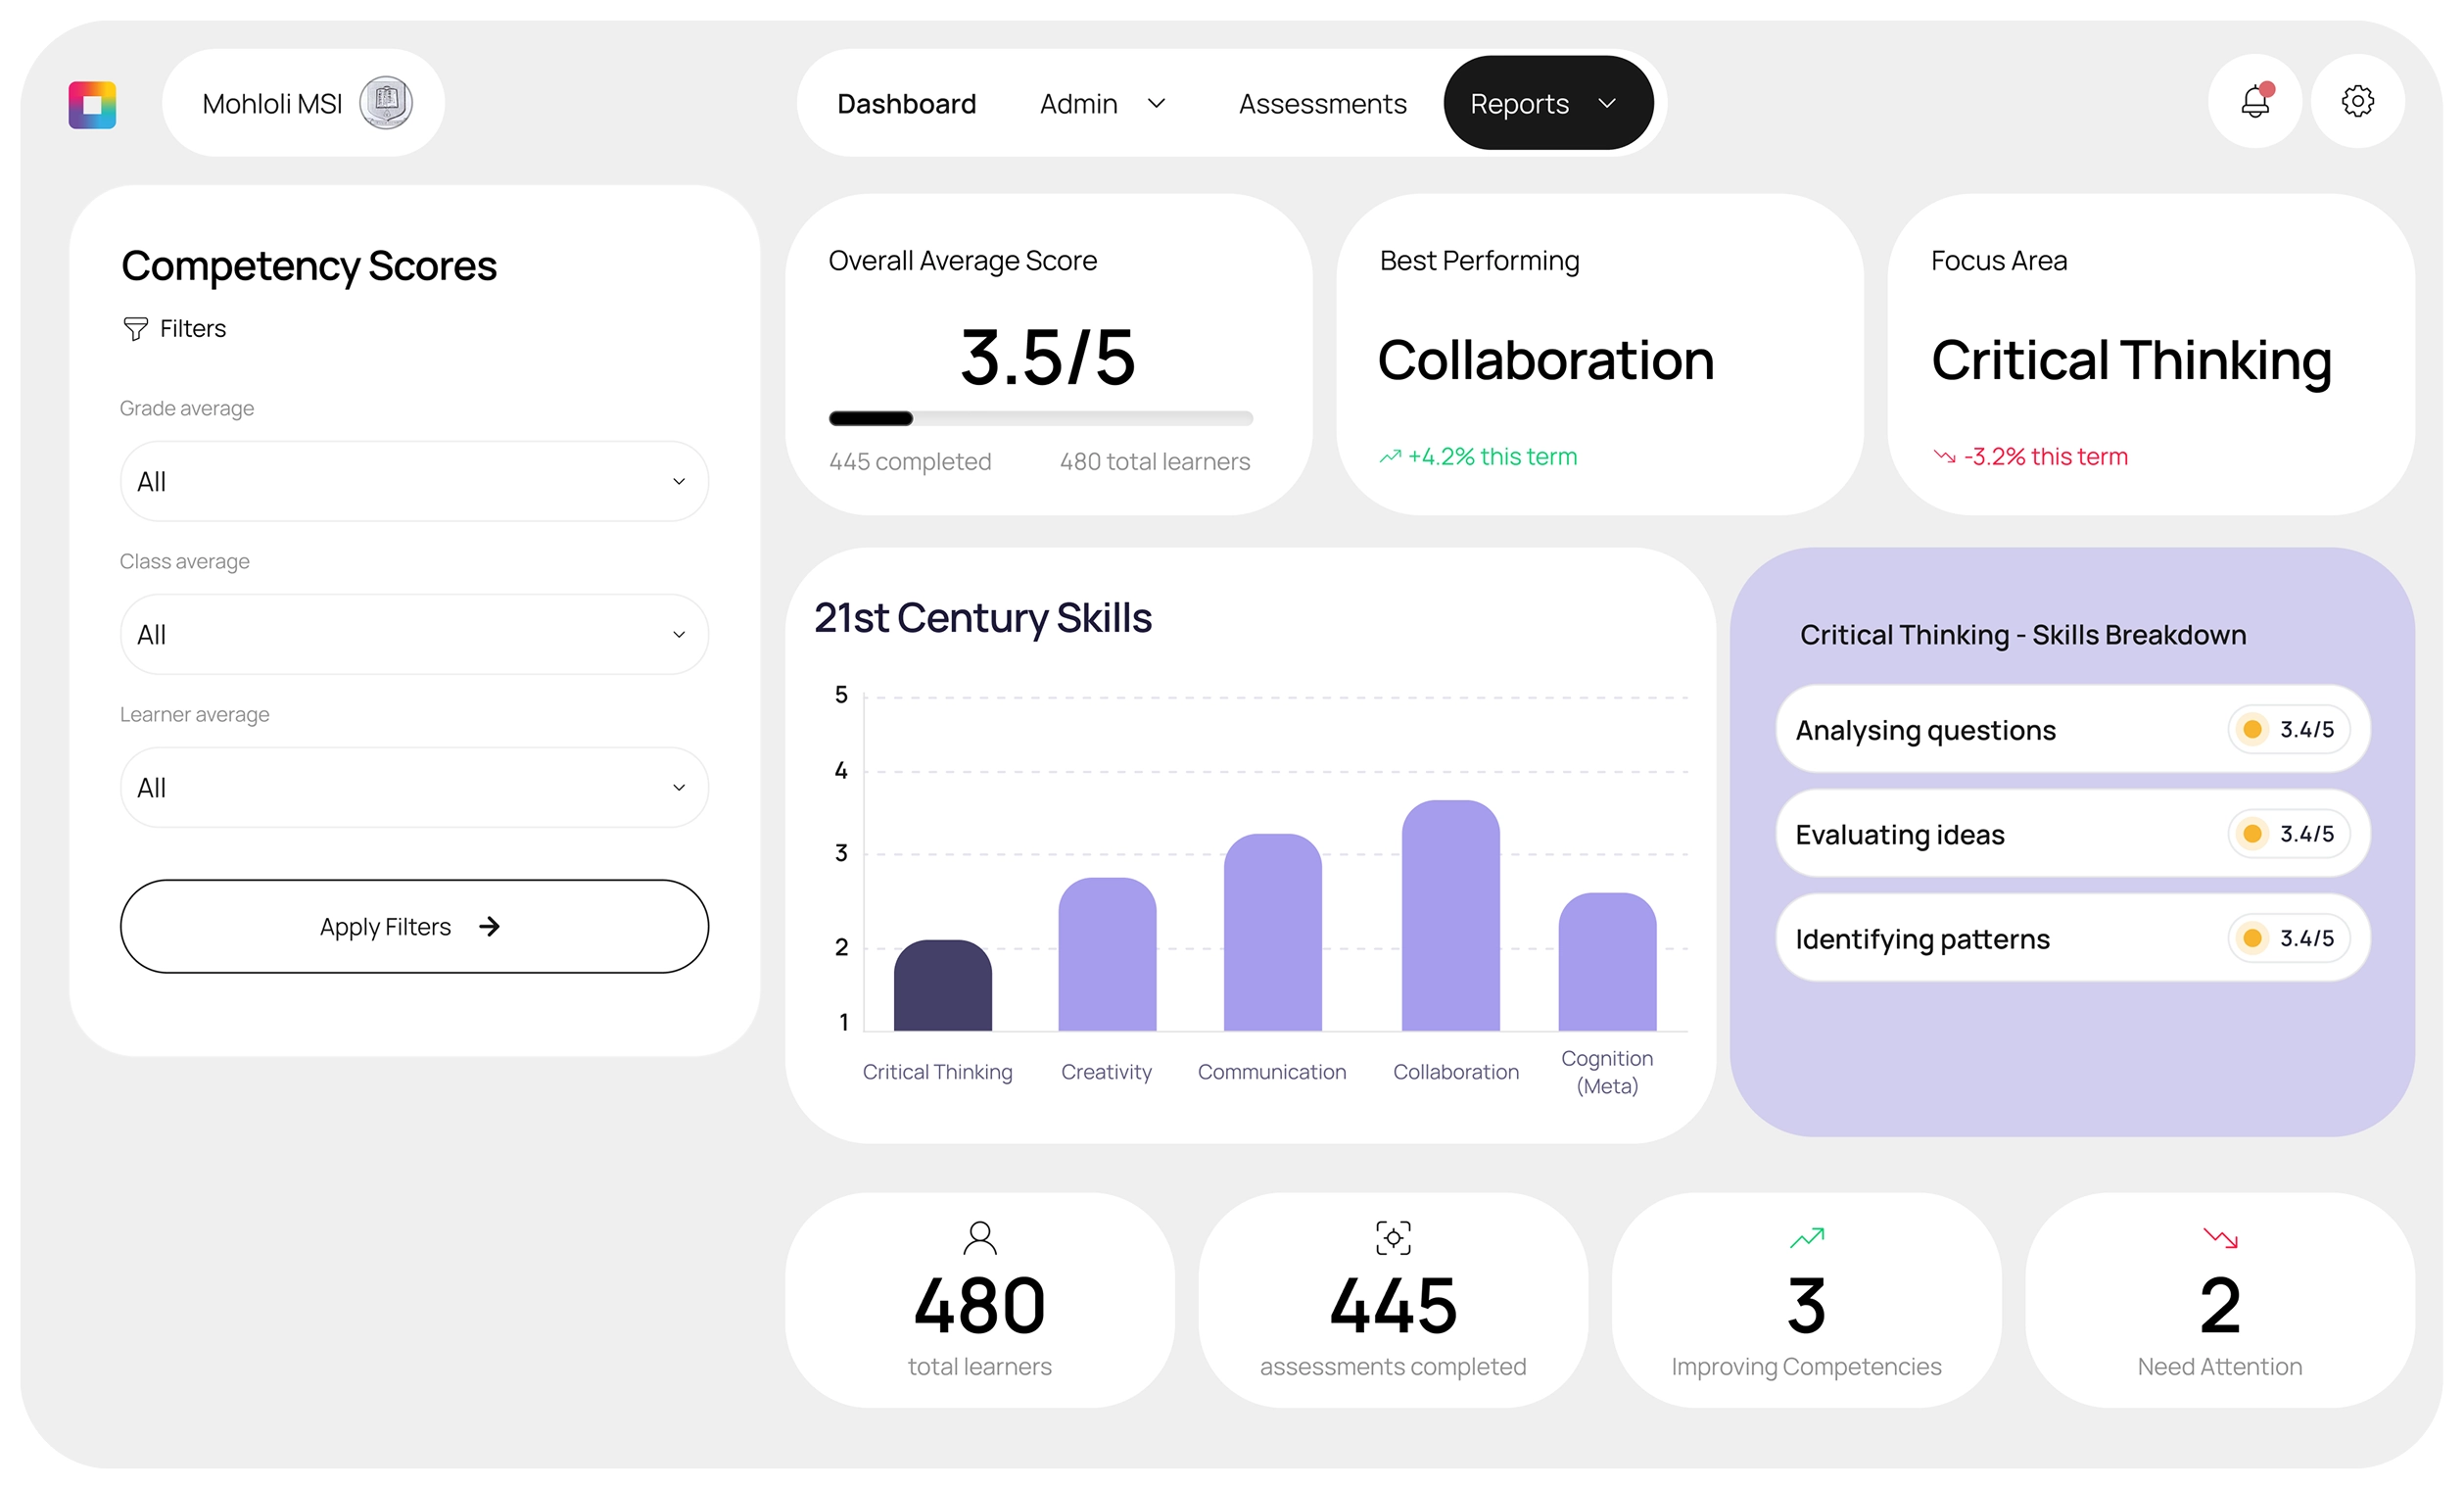
Task: Click the red arrow next to -3.2%
Action: (1943, 456)
